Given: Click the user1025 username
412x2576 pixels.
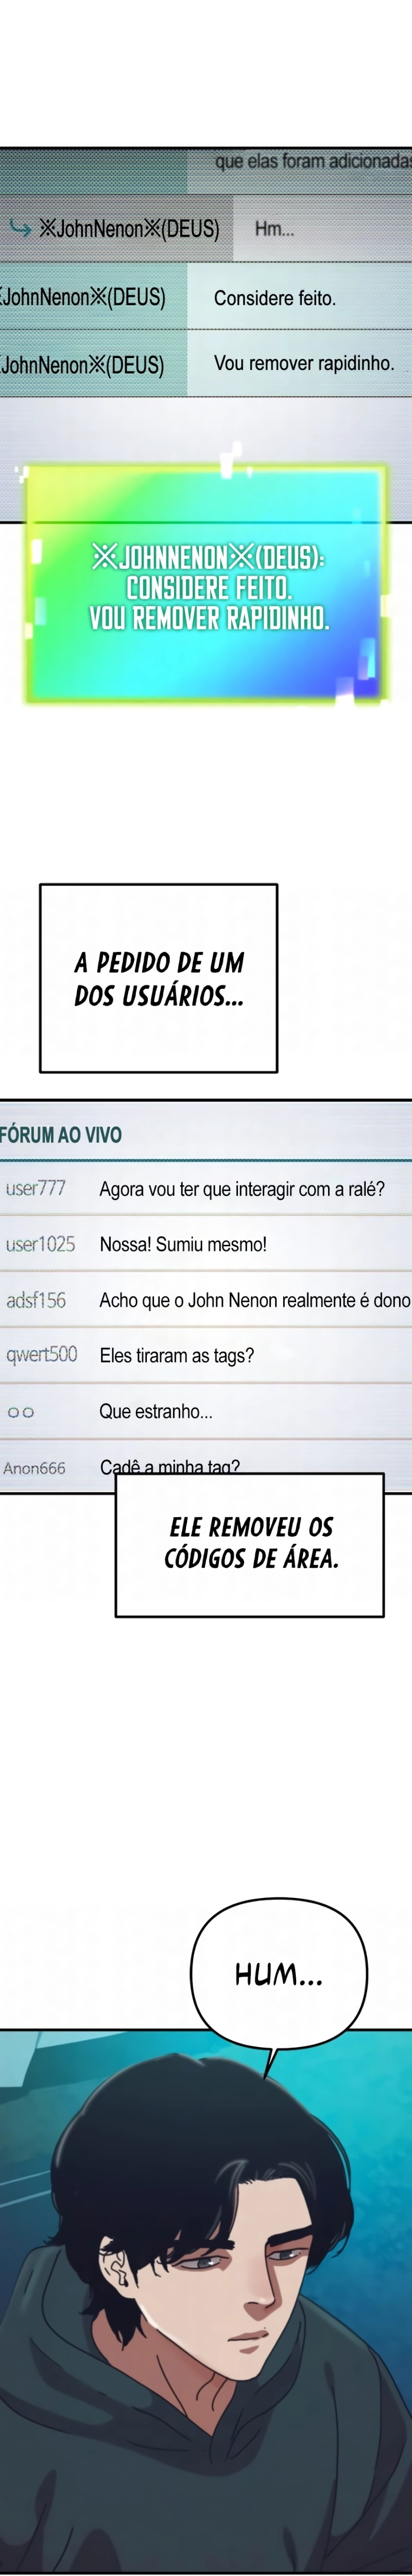Looking at the screenshot, I should click(40, 1244).
